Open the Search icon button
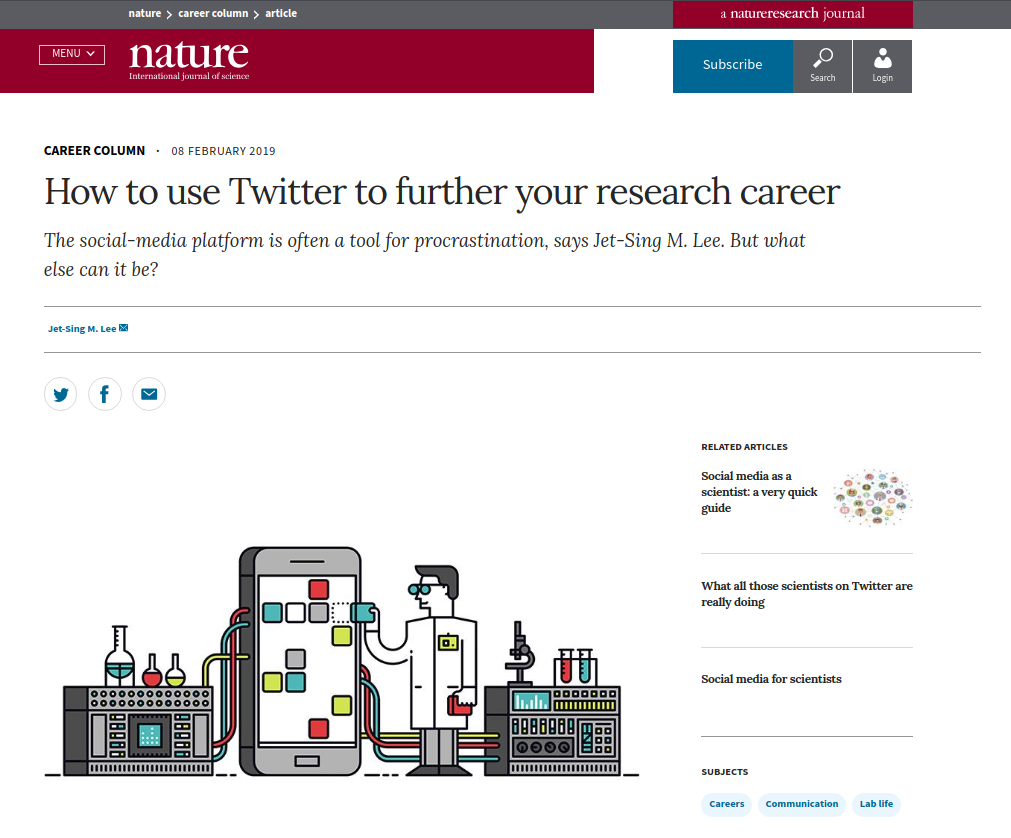This screenshot has height=838, width=1011. pyautogui.click(x=822, y=66)
